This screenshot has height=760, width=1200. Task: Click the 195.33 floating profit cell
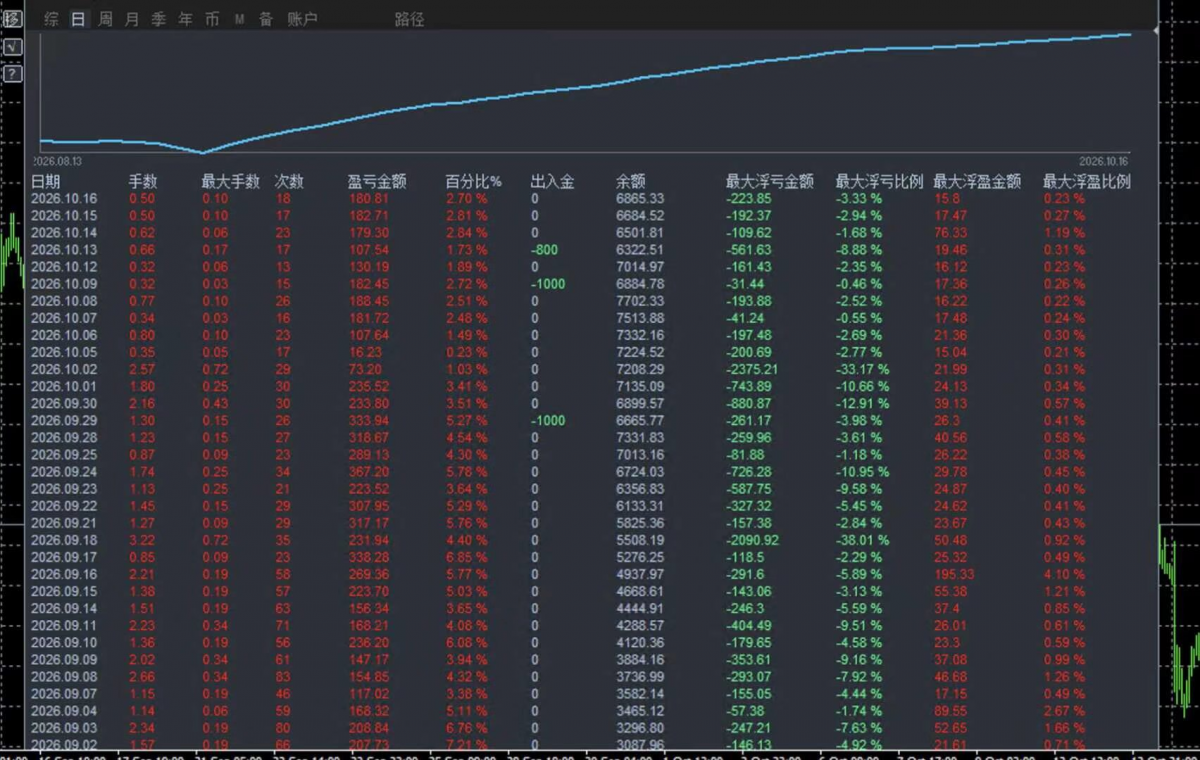click(954, 574)
